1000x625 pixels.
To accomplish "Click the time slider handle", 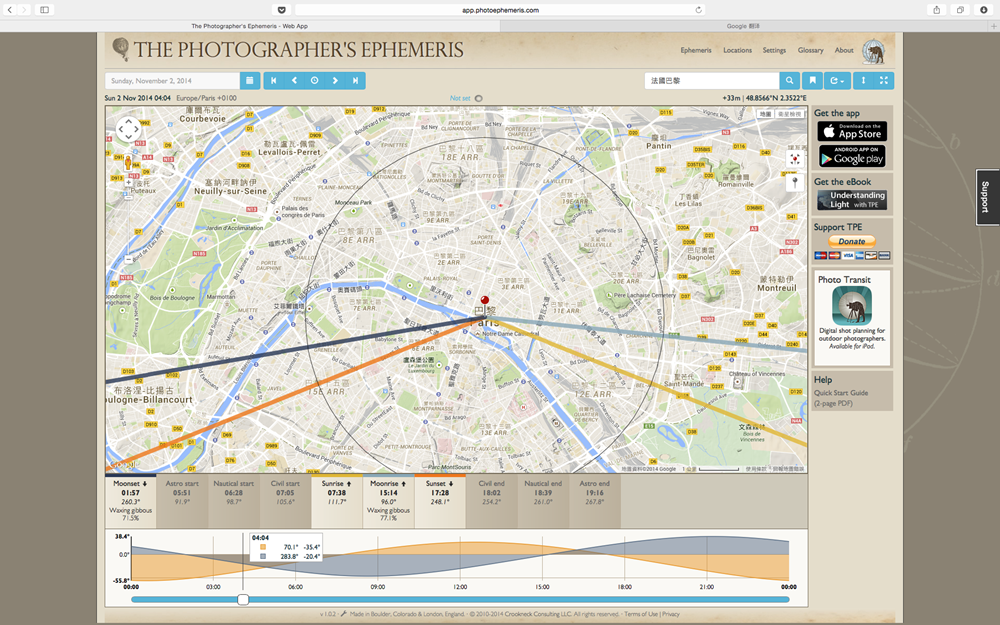I will [243, 599].
